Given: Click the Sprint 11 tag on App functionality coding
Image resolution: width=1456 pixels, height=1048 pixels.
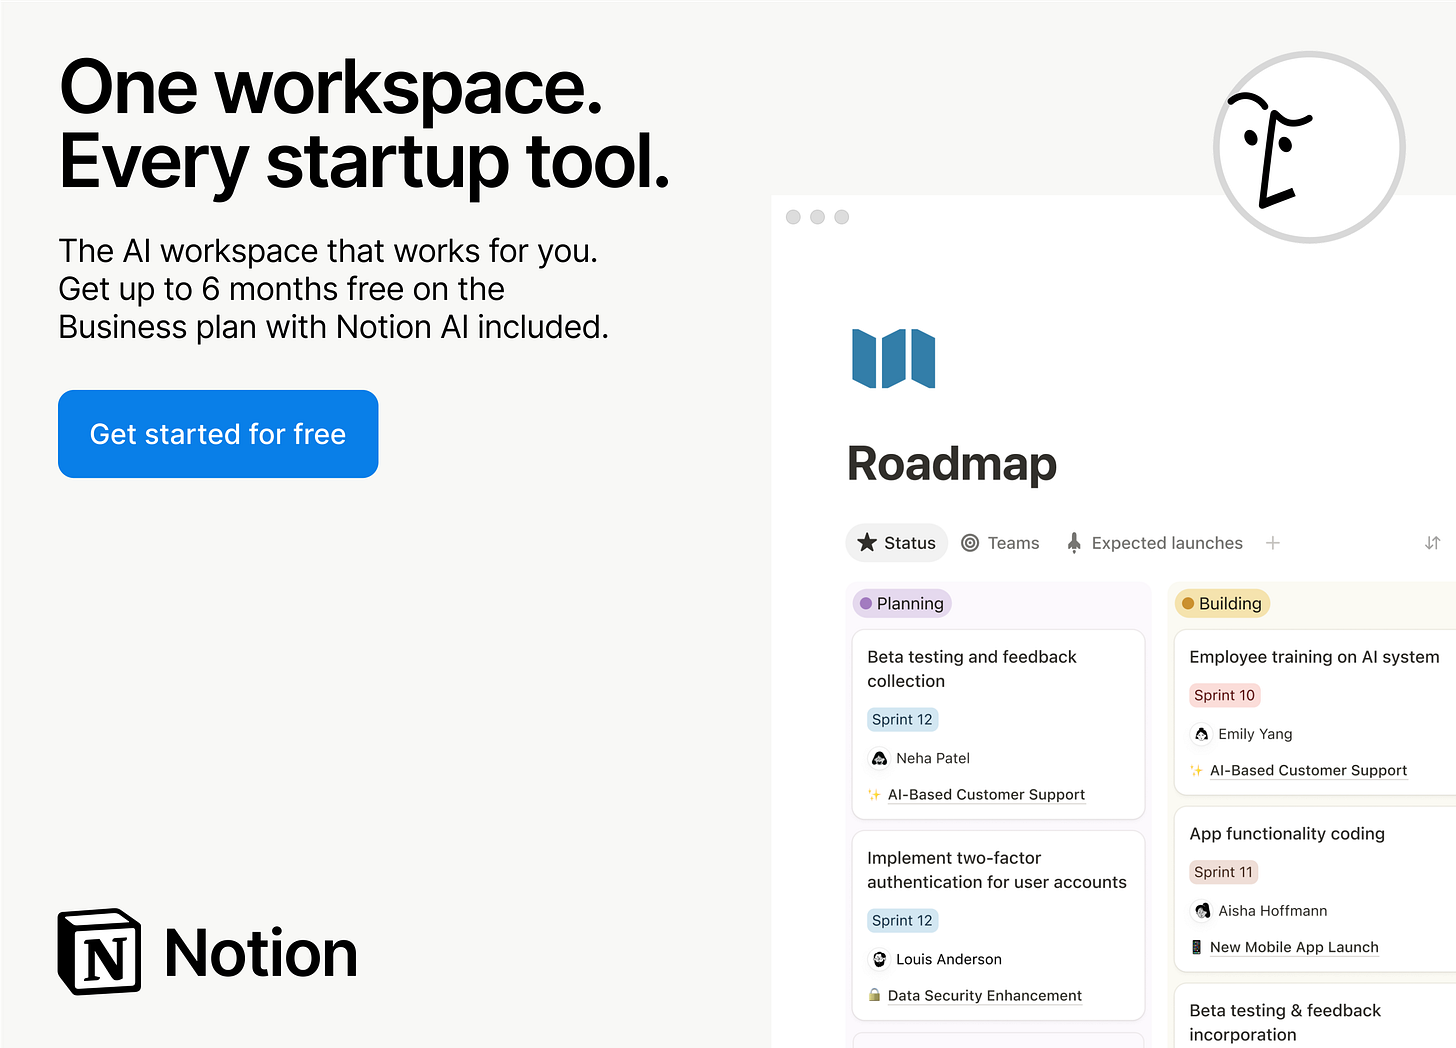Looking at the screenshot, I should [x=1223, y=872].
